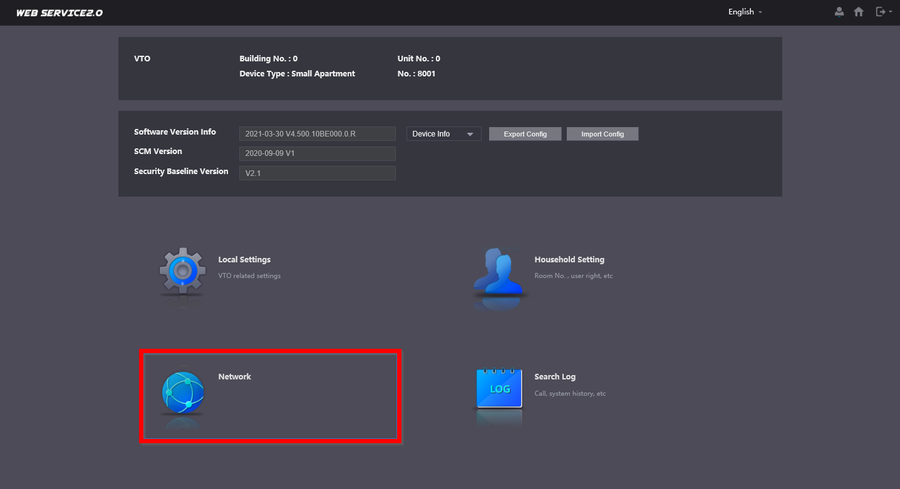Open Local Settings via the gear icon
900x489 pixels.
point(182,270)
